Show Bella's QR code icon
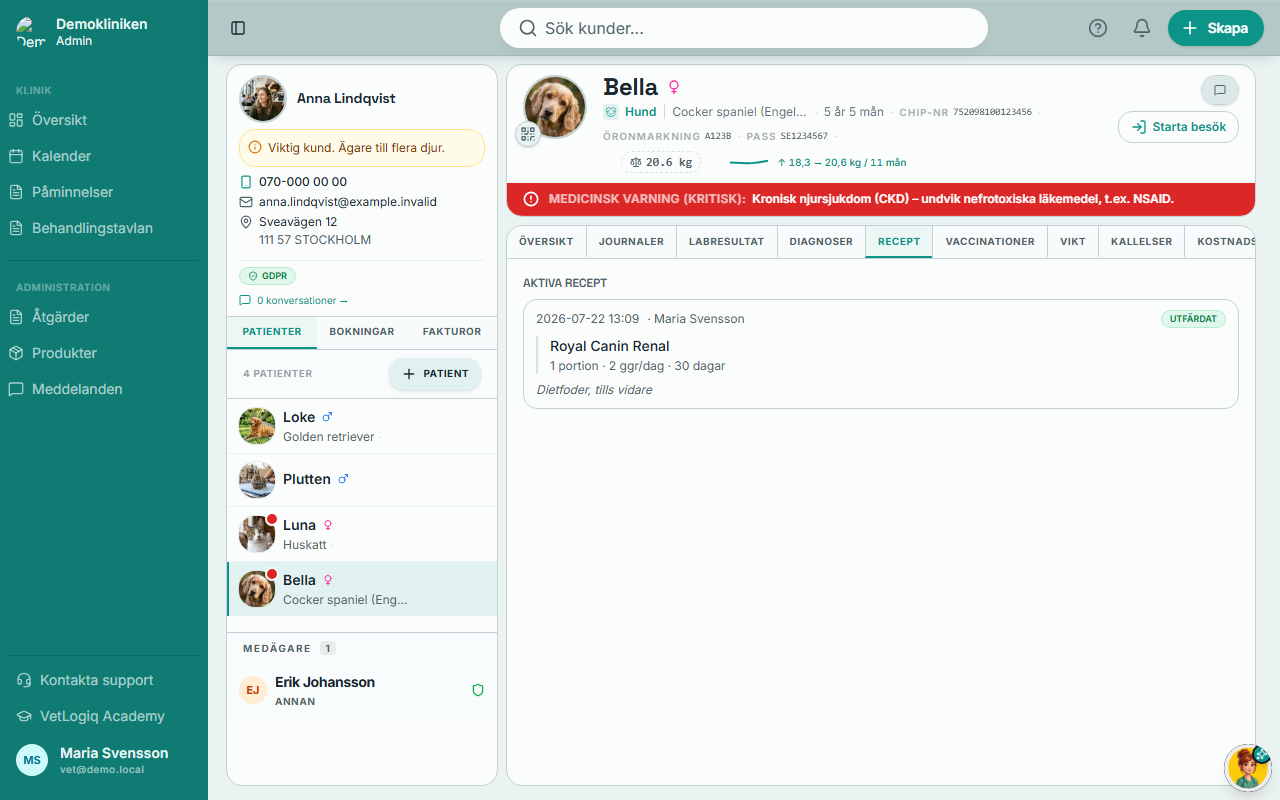The image size is (1280, 800). click(528, 134)
